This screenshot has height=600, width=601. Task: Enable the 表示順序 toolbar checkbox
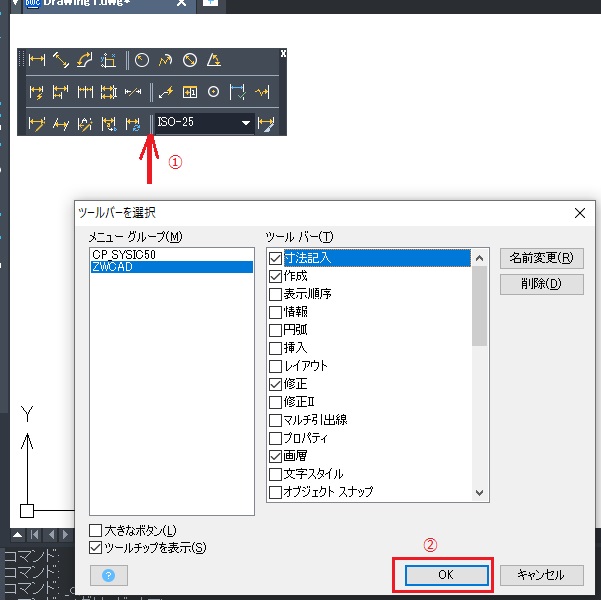pyautogui.click(x=275, y=294)
